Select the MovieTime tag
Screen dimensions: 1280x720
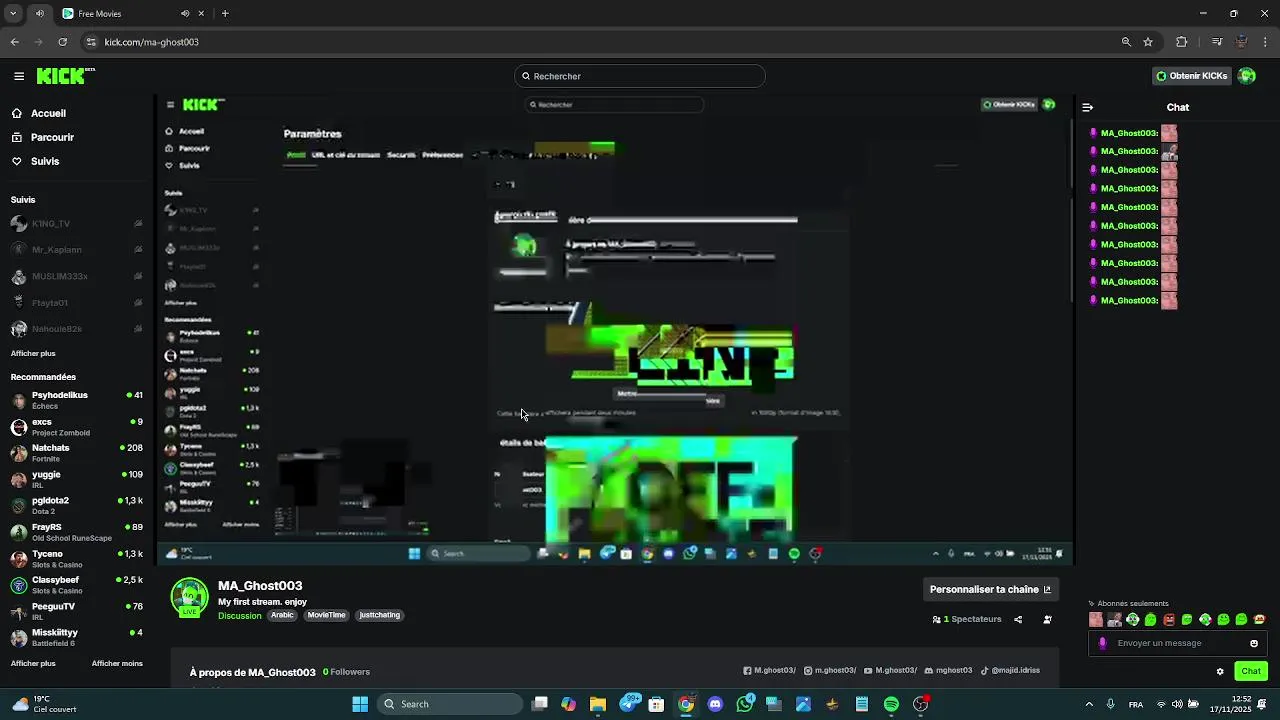pos(327,615)
